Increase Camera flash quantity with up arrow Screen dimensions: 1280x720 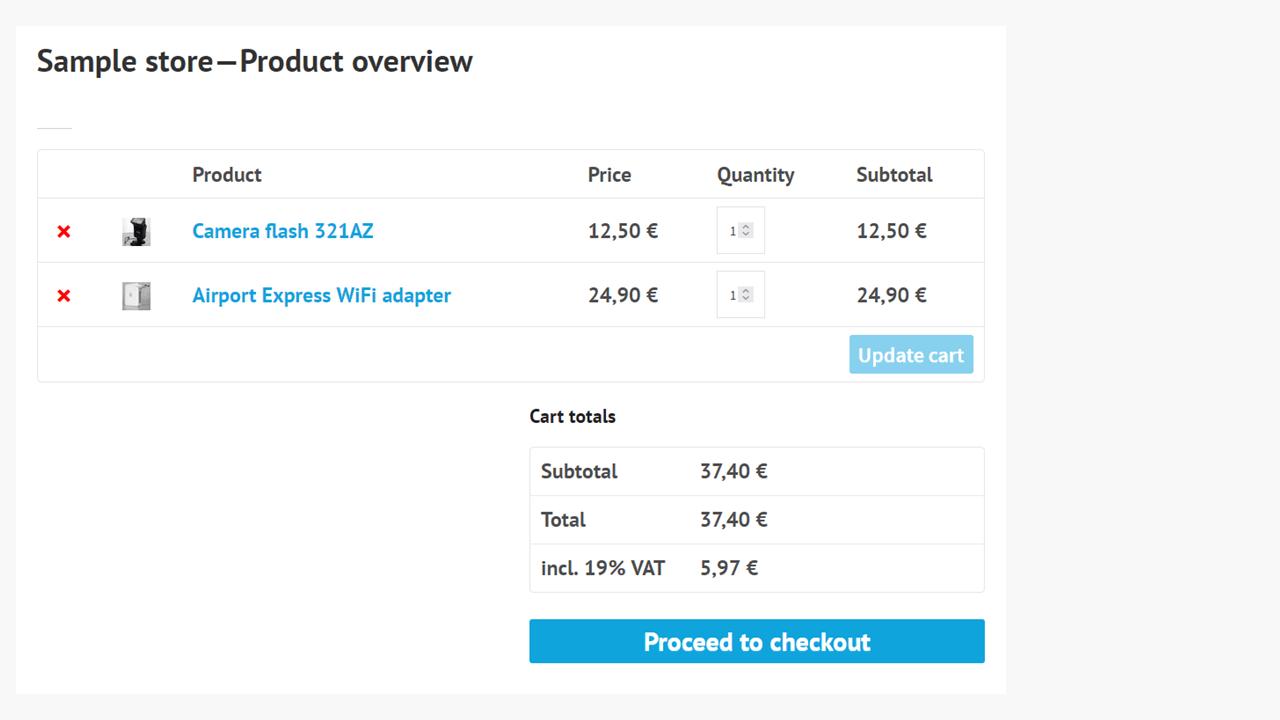[x=748, y=226]
